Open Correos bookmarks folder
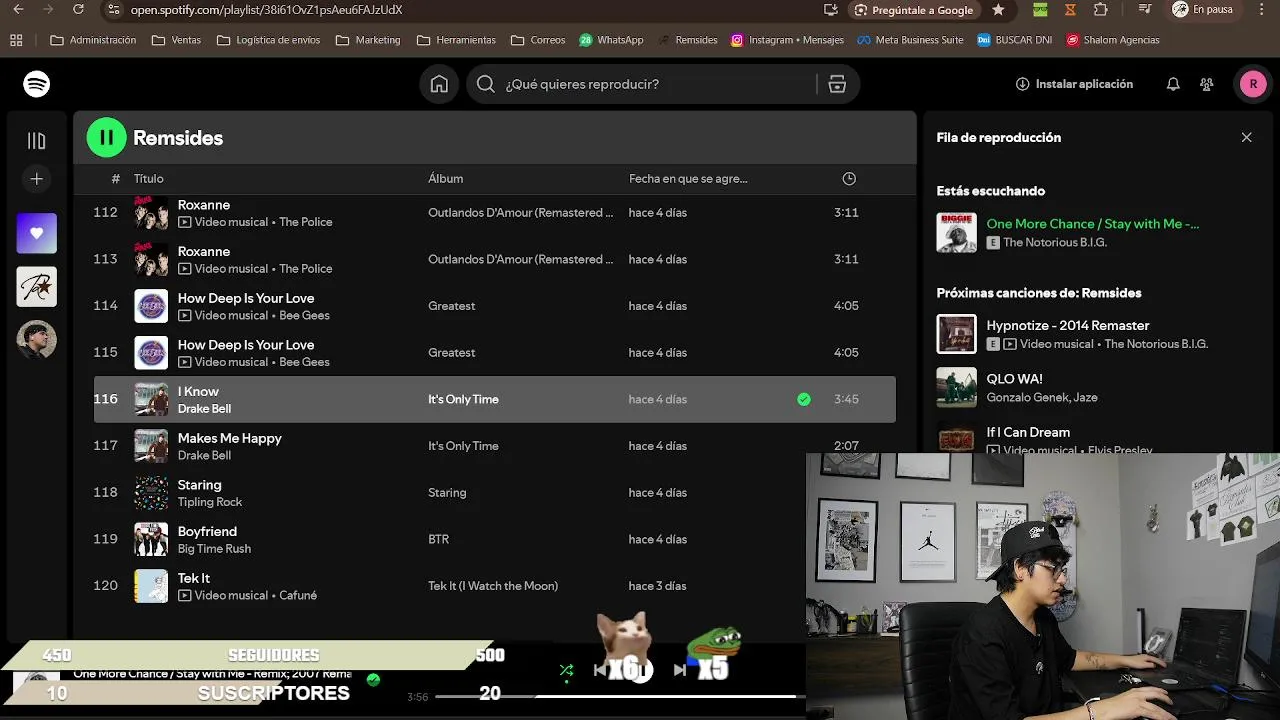Viewport: 1280px width, 720px height. [x=538, y=40]
